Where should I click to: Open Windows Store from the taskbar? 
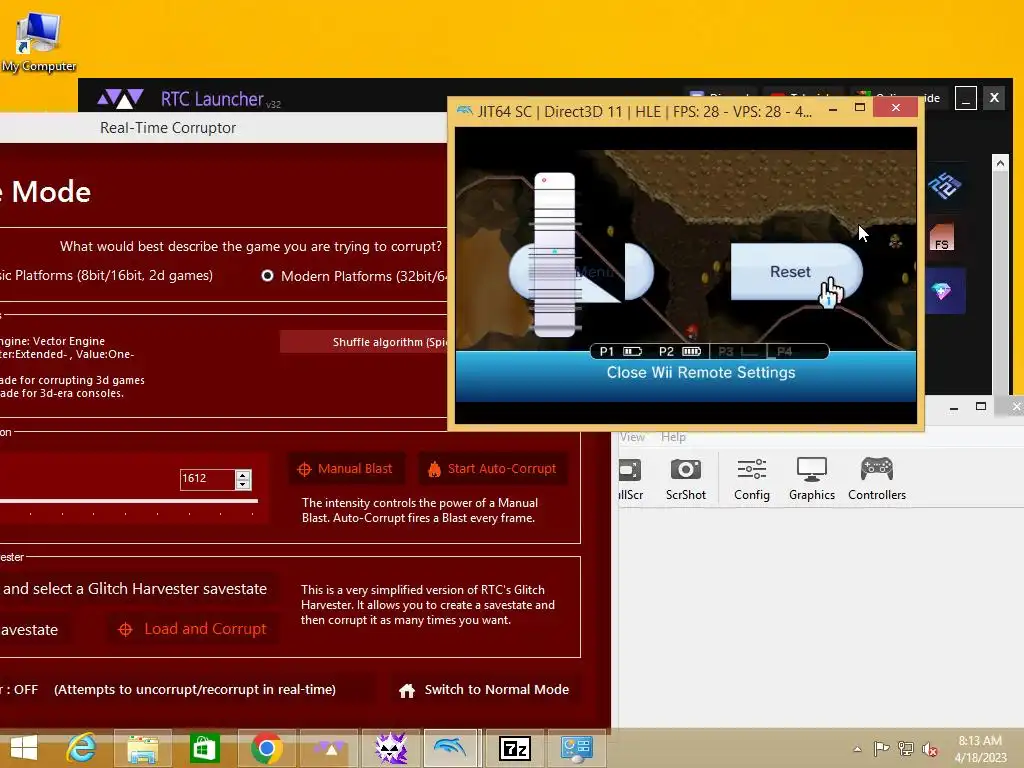(204, 748)
